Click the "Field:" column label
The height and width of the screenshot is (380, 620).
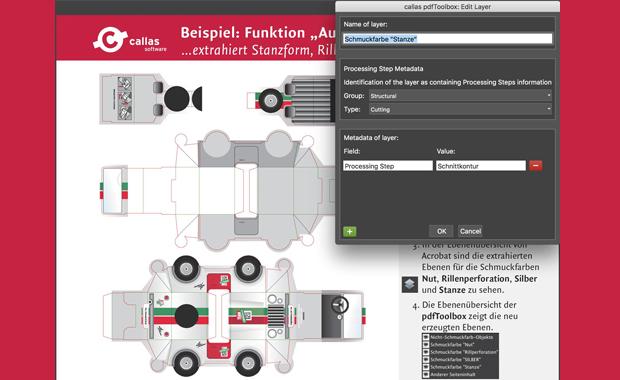pos(352,151)
